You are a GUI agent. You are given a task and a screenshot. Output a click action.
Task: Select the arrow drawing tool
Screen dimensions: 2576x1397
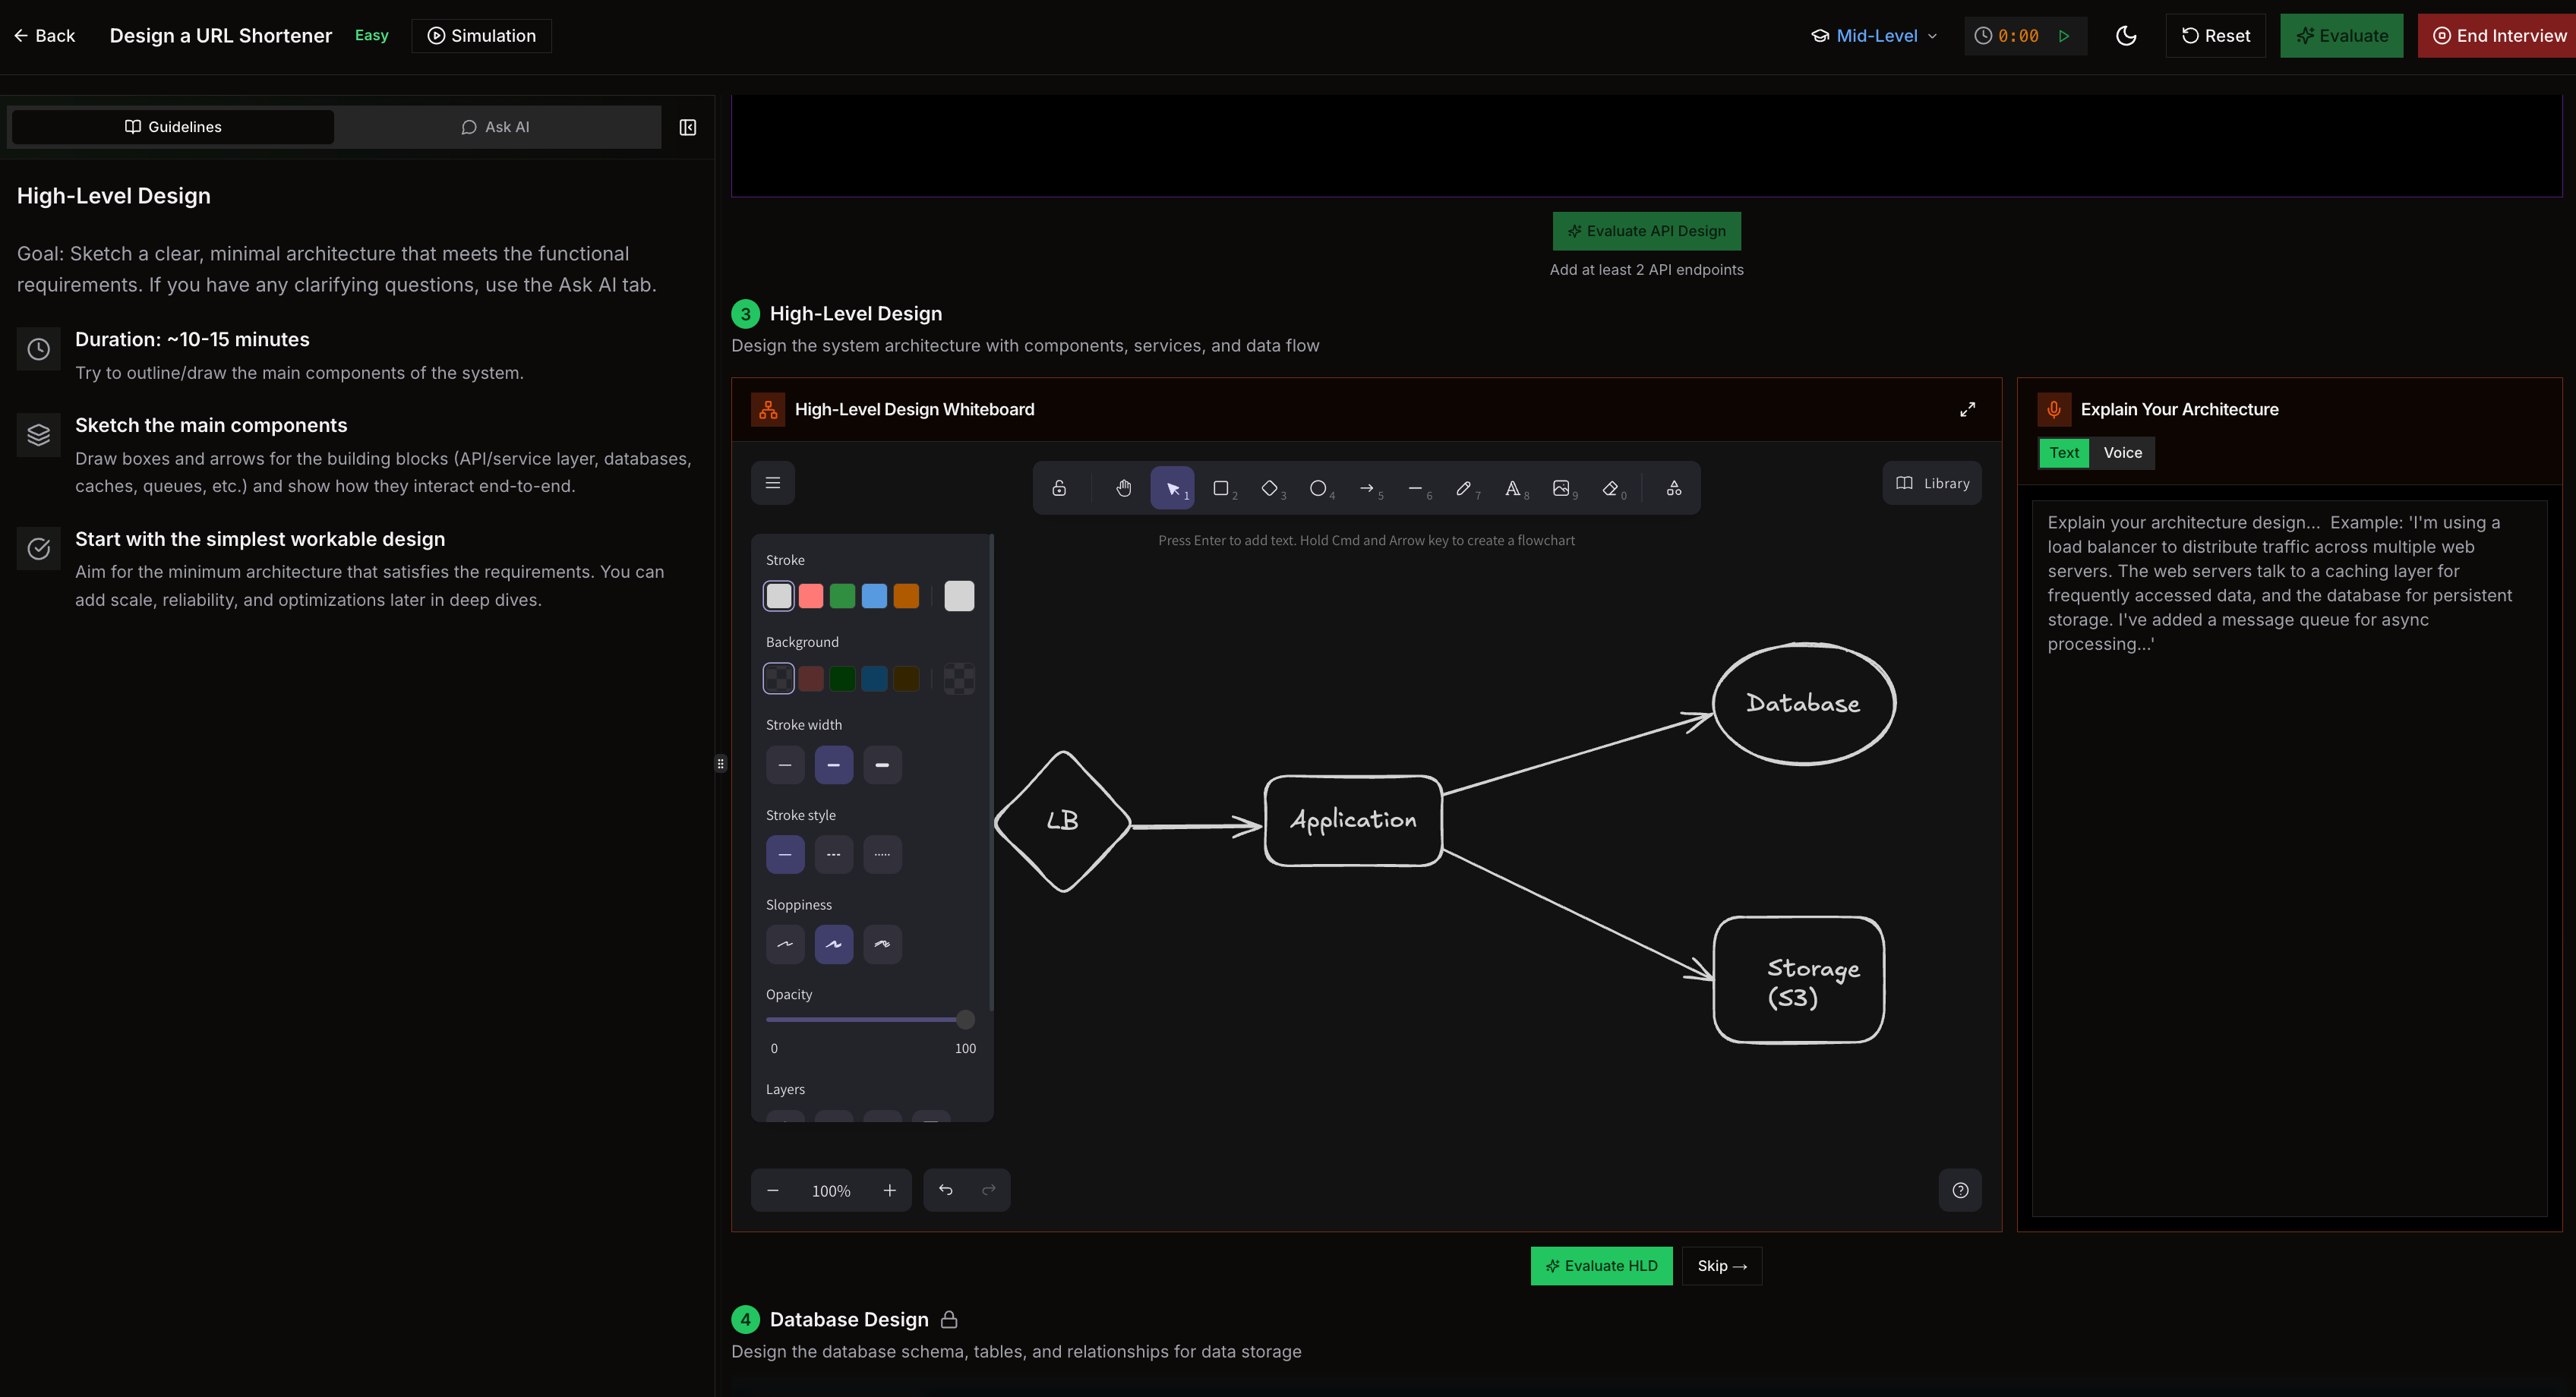coord(1367,488)
